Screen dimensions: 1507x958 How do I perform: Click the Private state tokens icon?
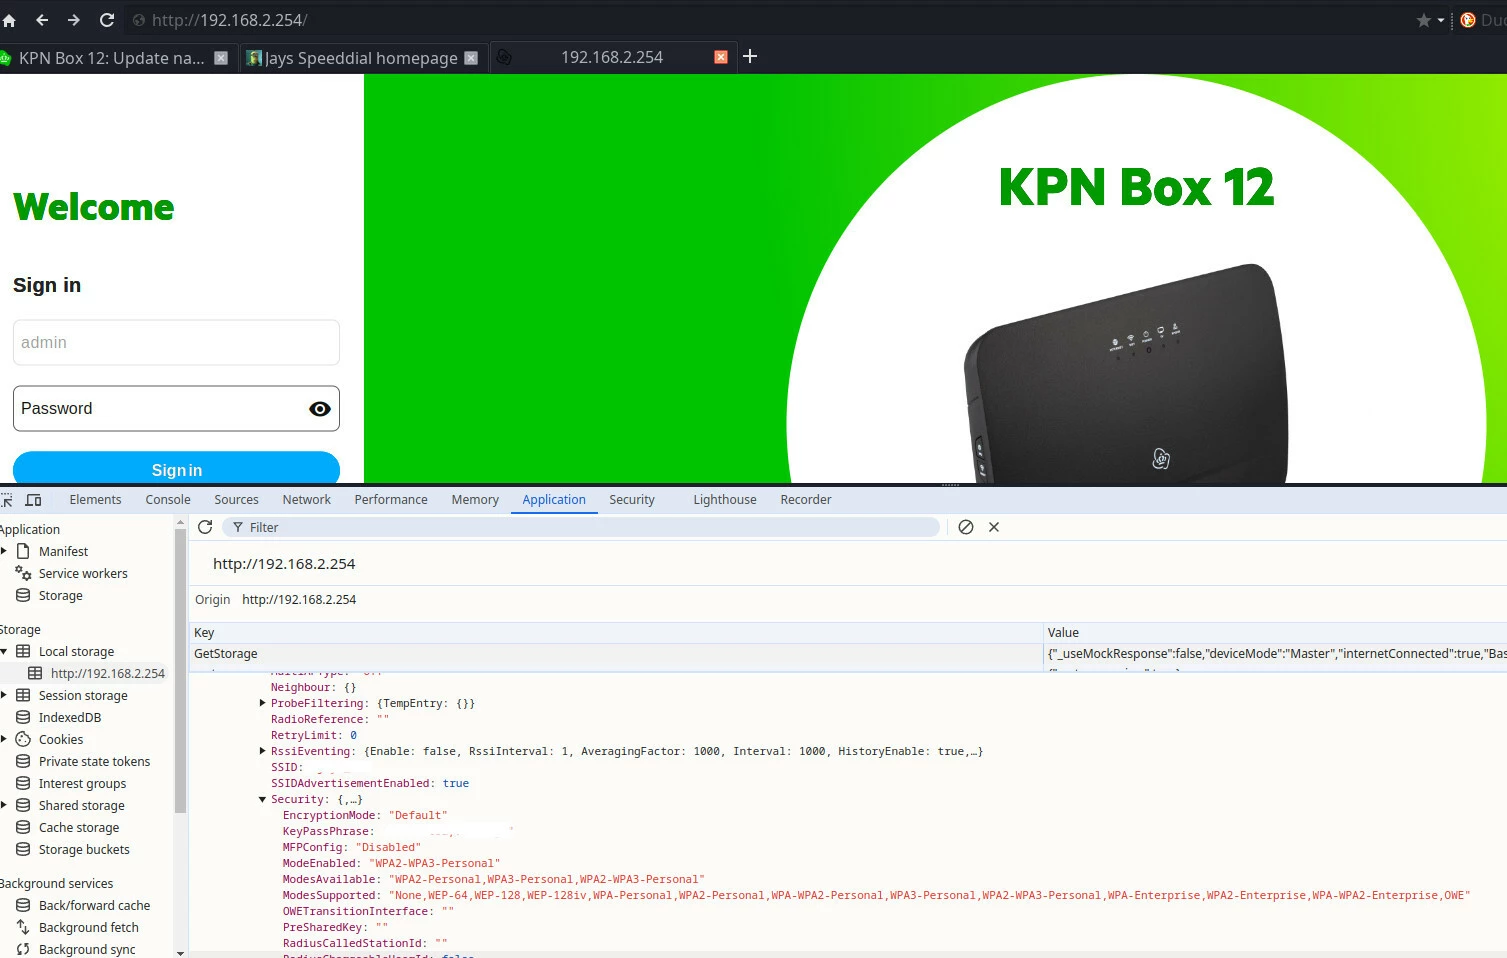pos(23,761)
